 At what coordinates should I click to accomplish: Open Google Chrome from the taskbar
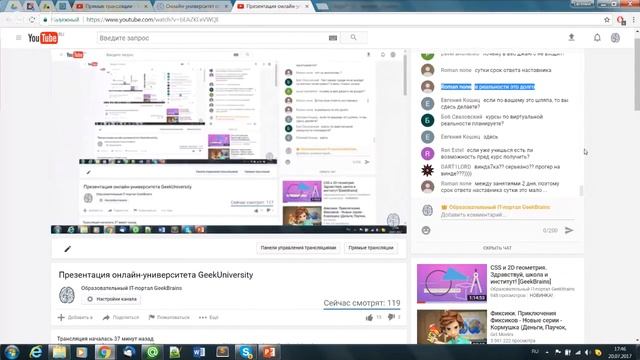[x=104, y=352]
